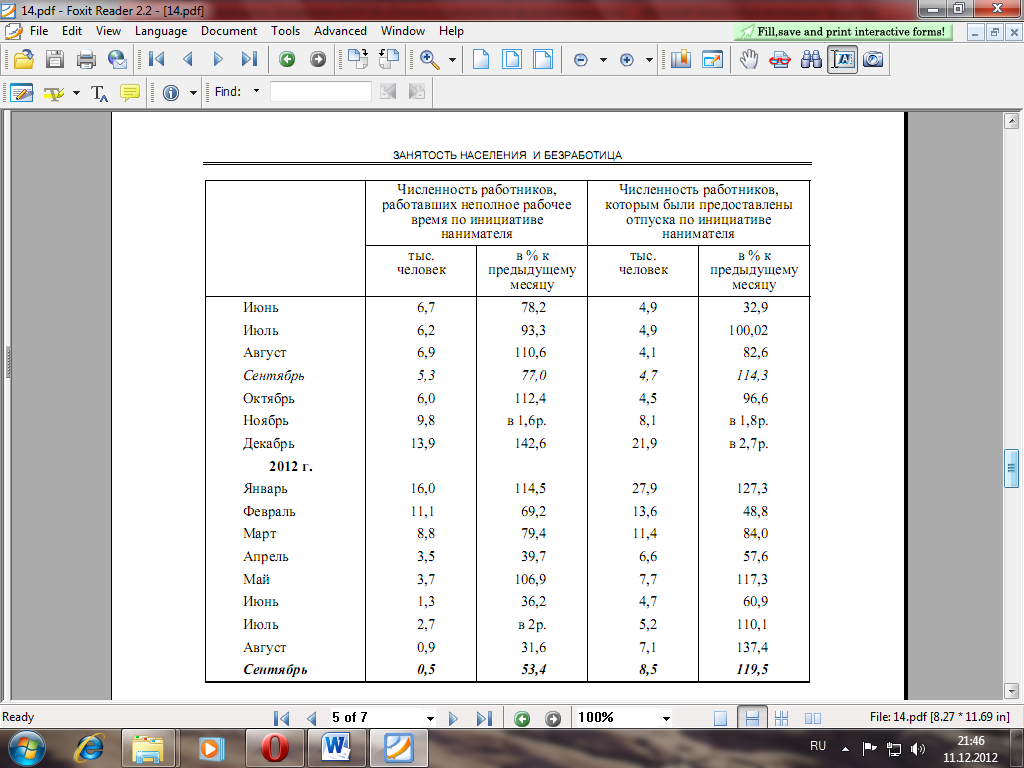
Task: Open Opera browser from the taskbar
Action: click(x=274, y=748)
